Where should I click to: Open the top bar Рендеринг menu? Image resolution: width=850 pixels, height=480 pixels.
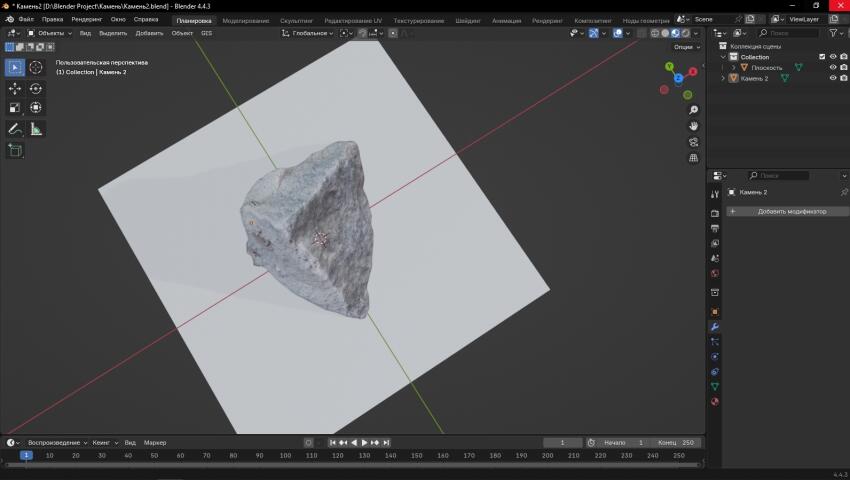(87, 19)
